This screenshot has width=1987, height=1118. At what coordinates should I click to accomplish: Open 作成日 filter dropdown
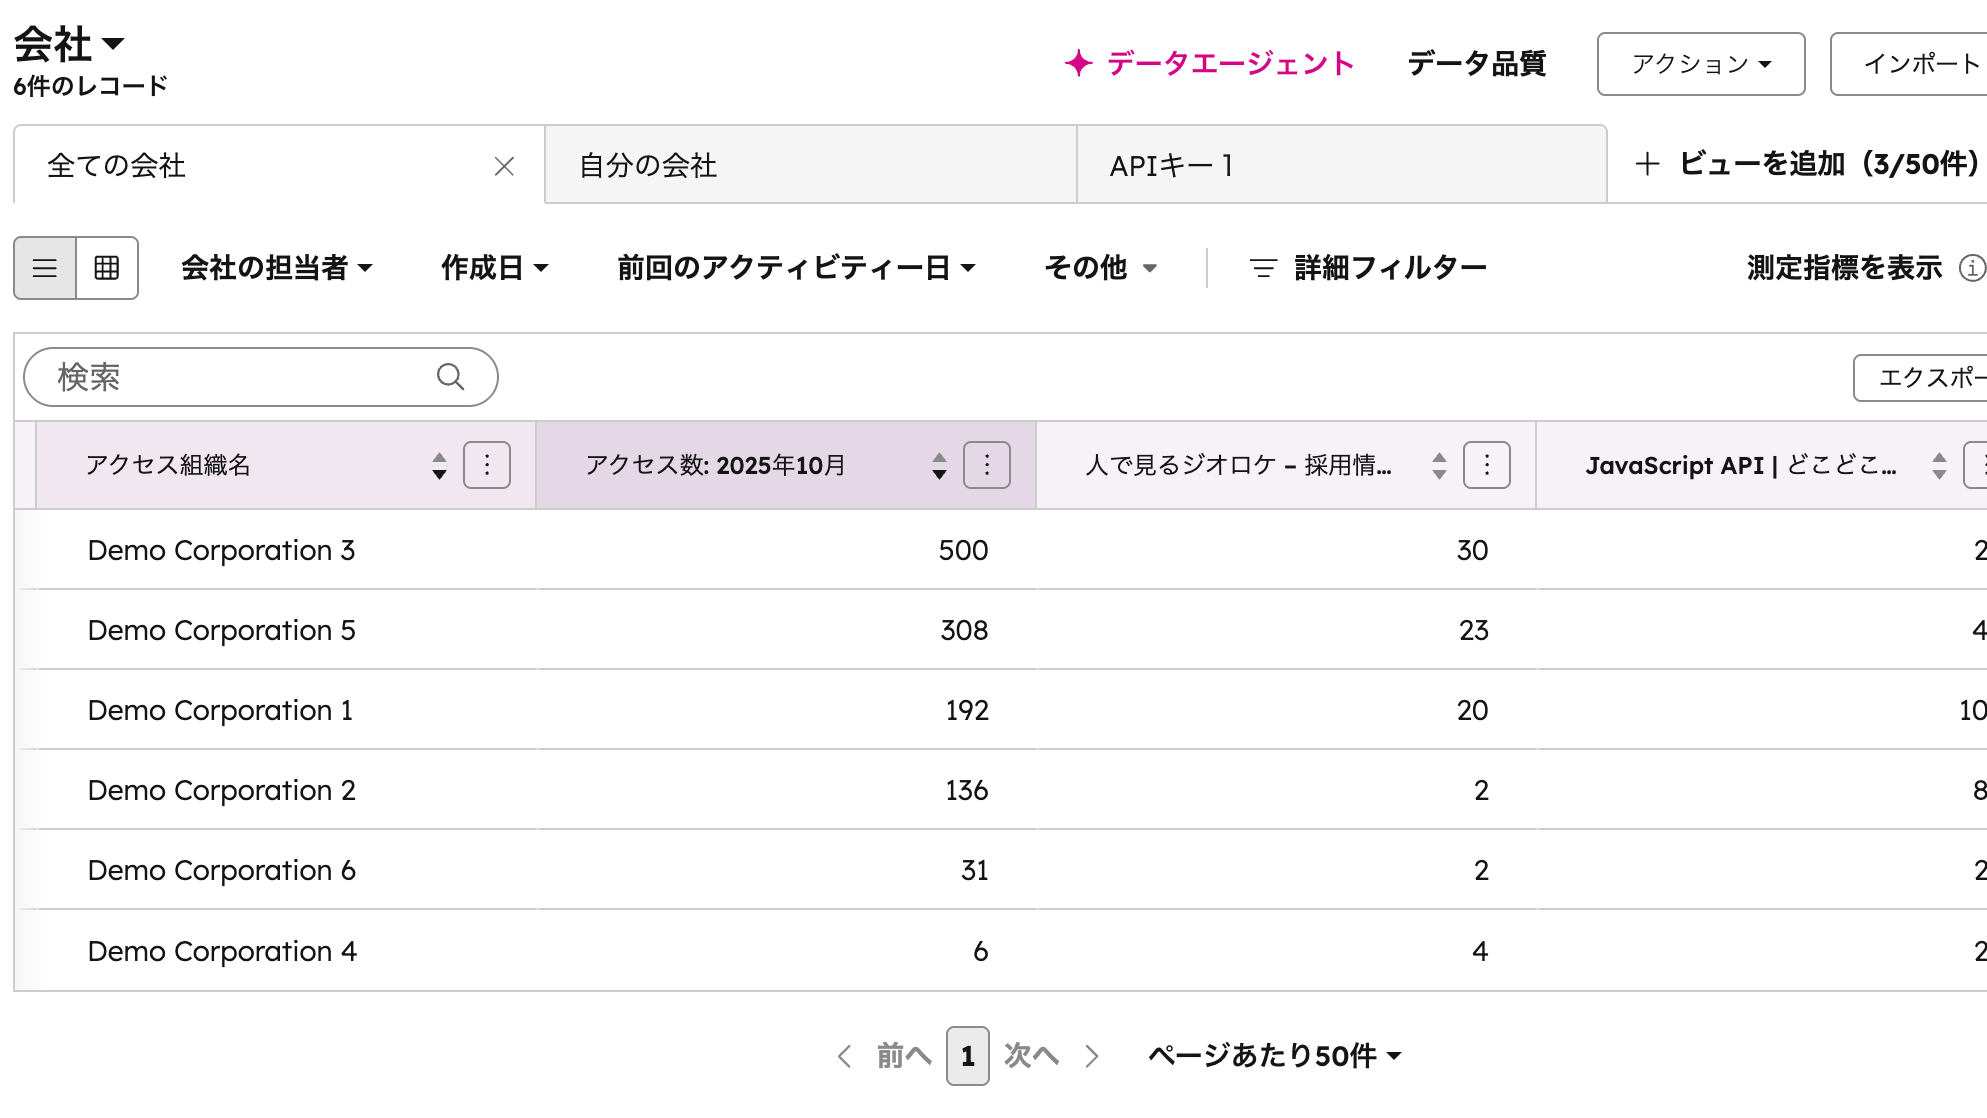(495, 268)
